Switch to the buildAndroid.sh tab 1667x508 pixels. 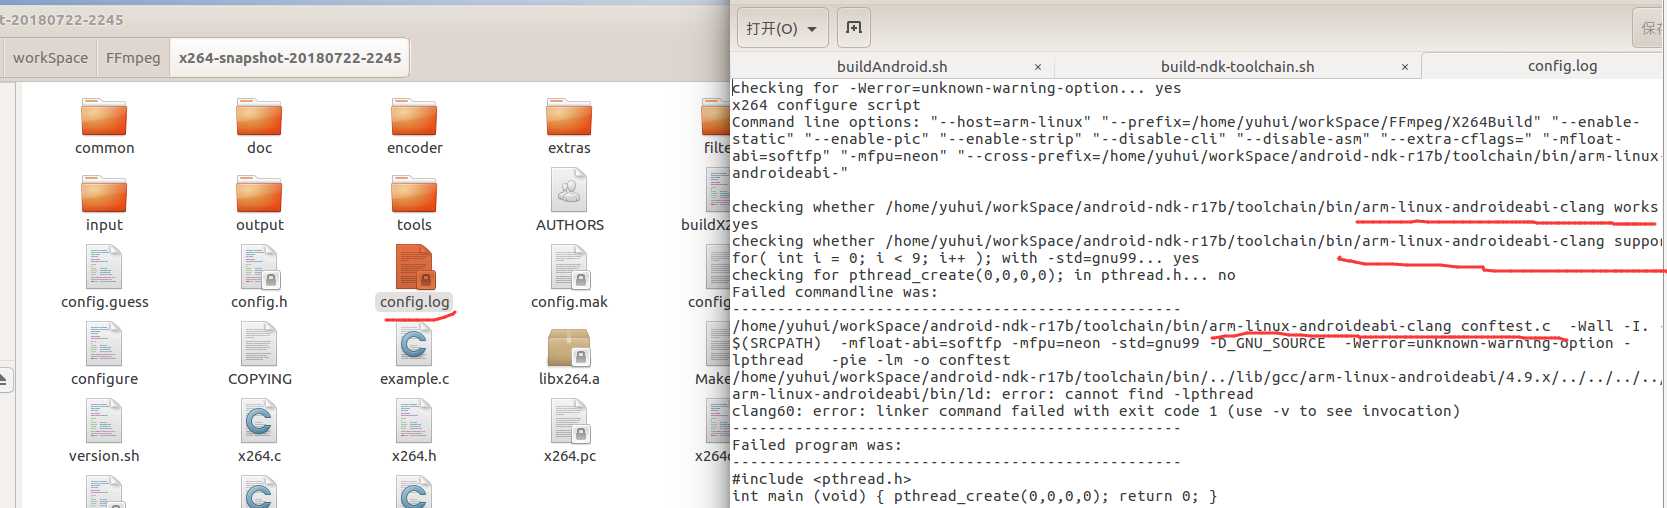(892, 67)
